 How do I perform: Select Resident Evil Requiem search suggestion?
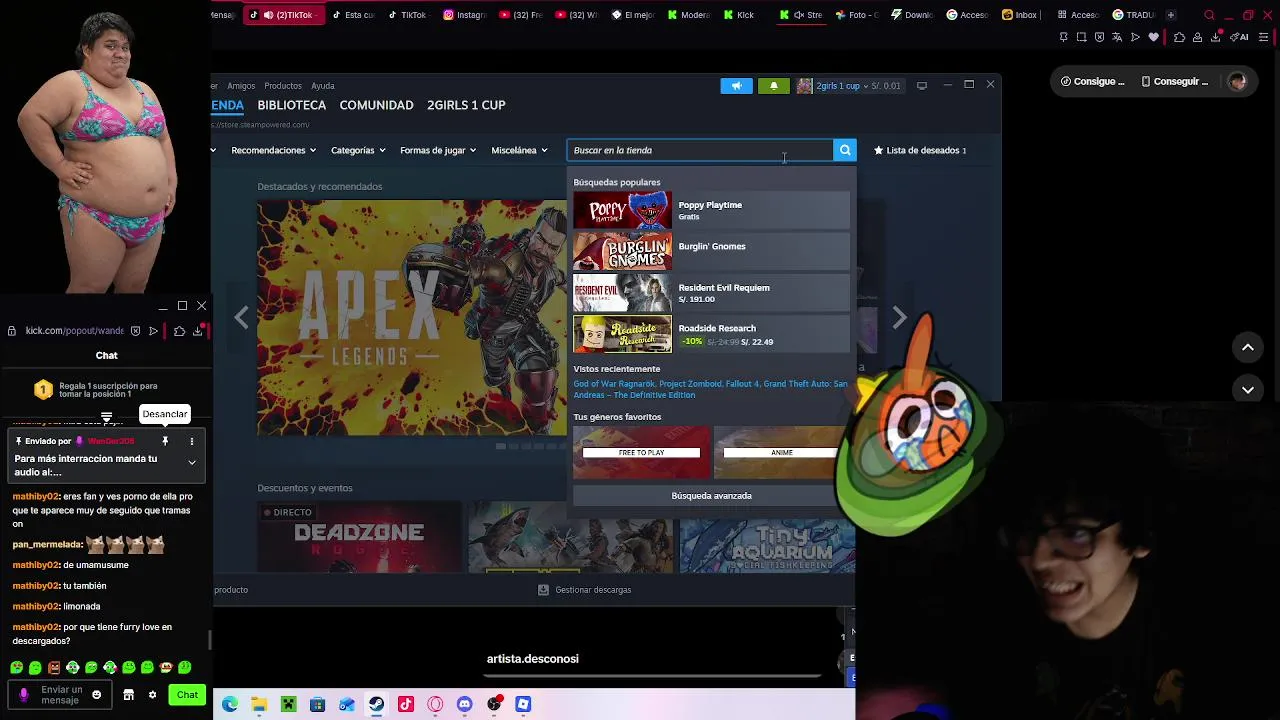pyautogui.click(x=711, y=293)
